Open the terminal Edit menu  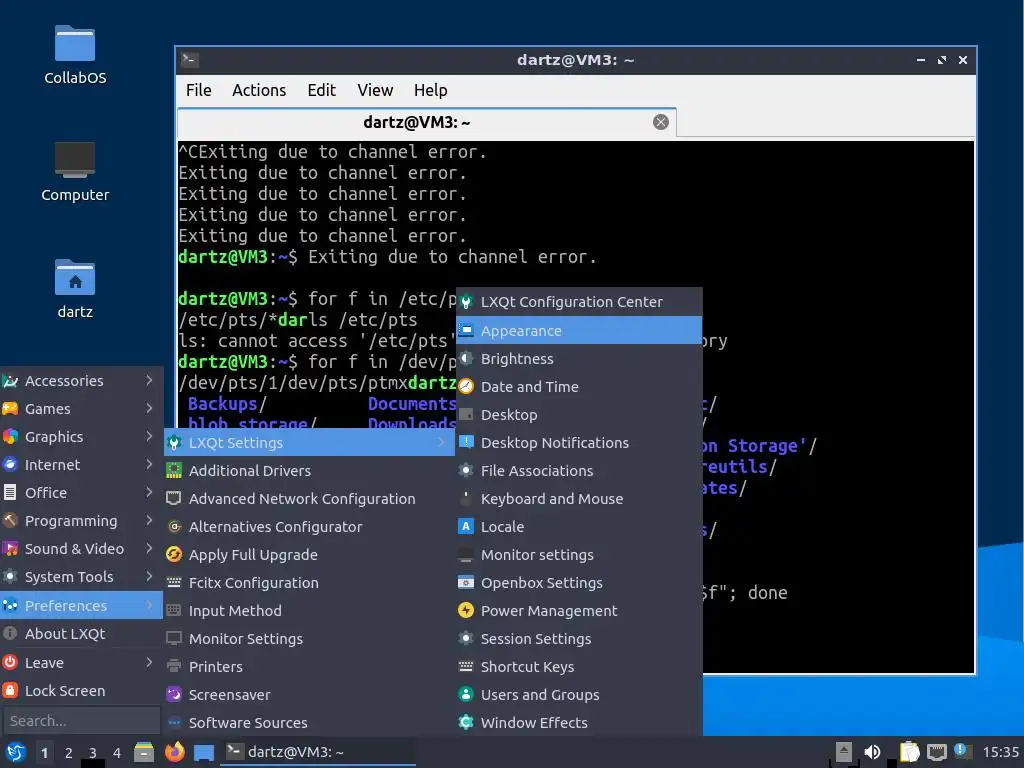[321, 90]
